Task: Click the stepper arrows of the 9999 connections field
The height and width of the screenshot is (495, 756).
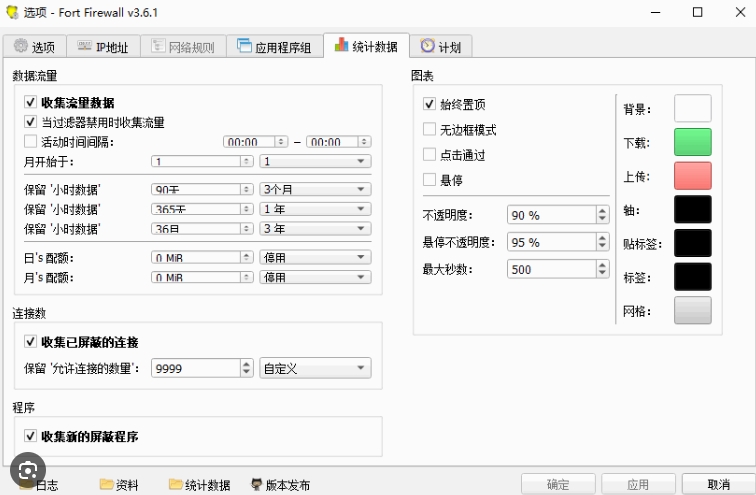Action: [x=246, y=368]
